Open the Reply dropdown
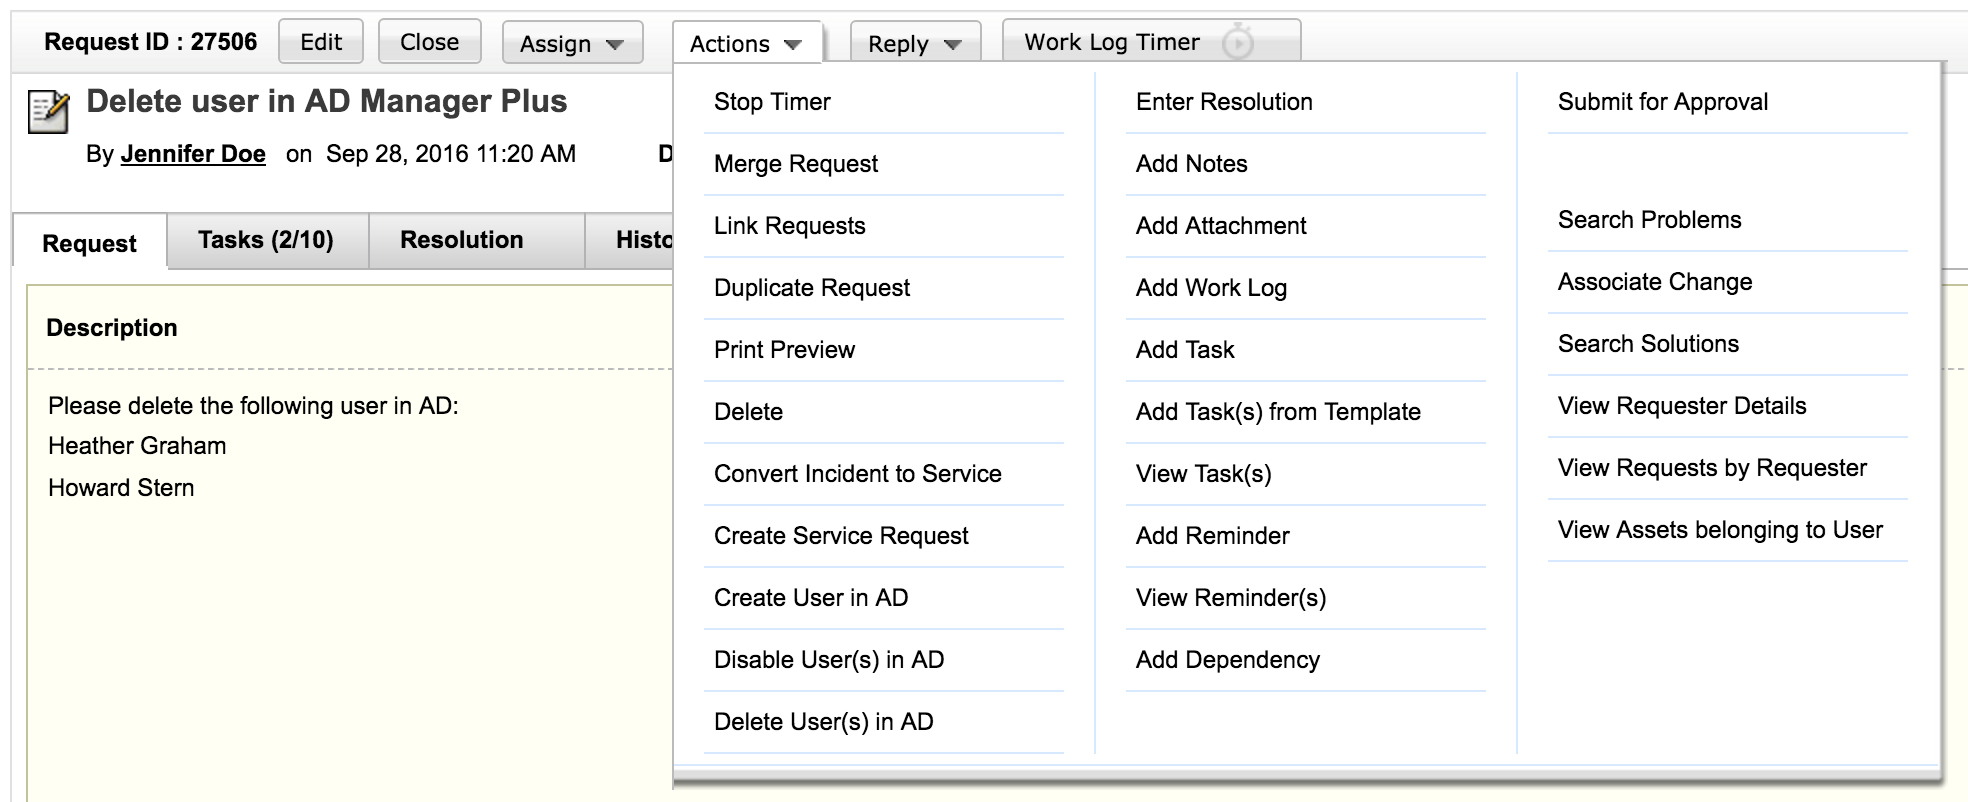The width and height of the screenshot is (1968, 802). 914,43
